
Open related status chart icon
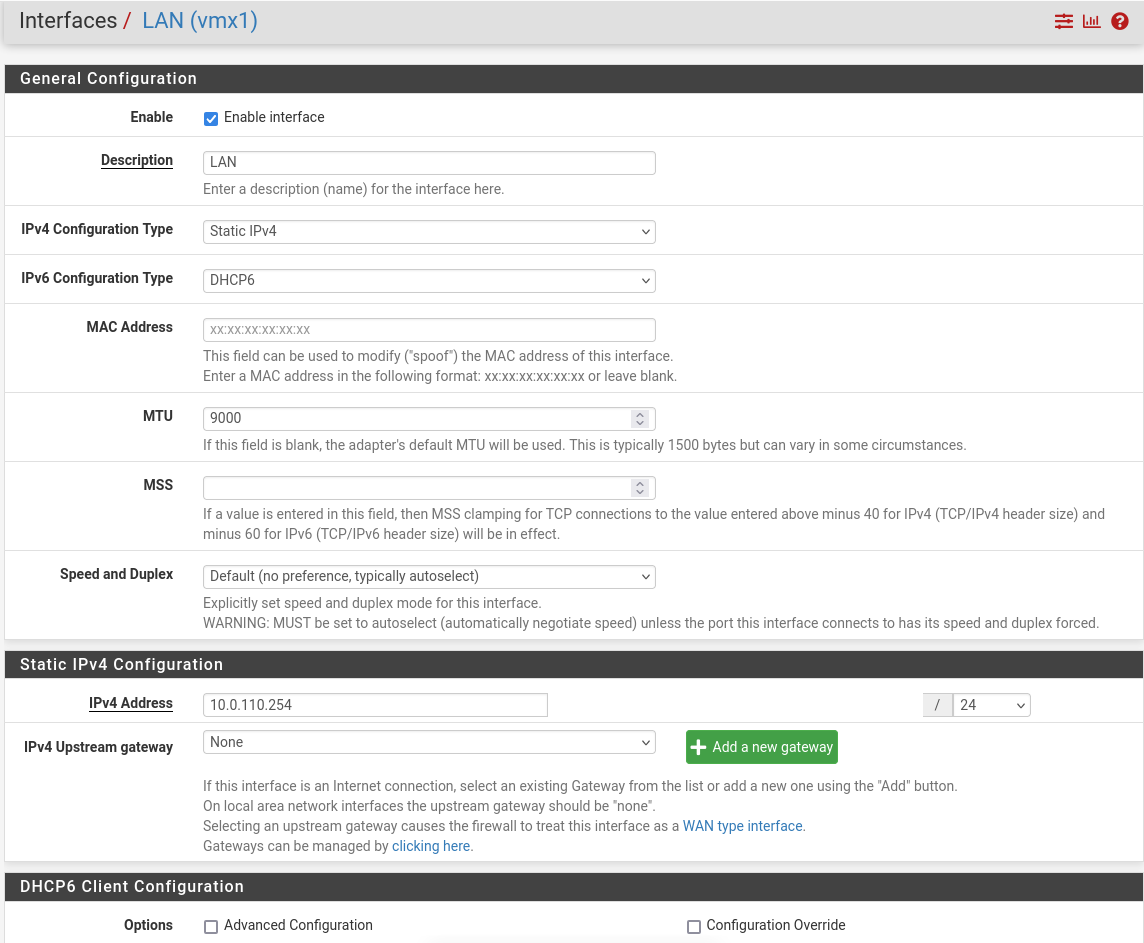tap(1091, 21)
